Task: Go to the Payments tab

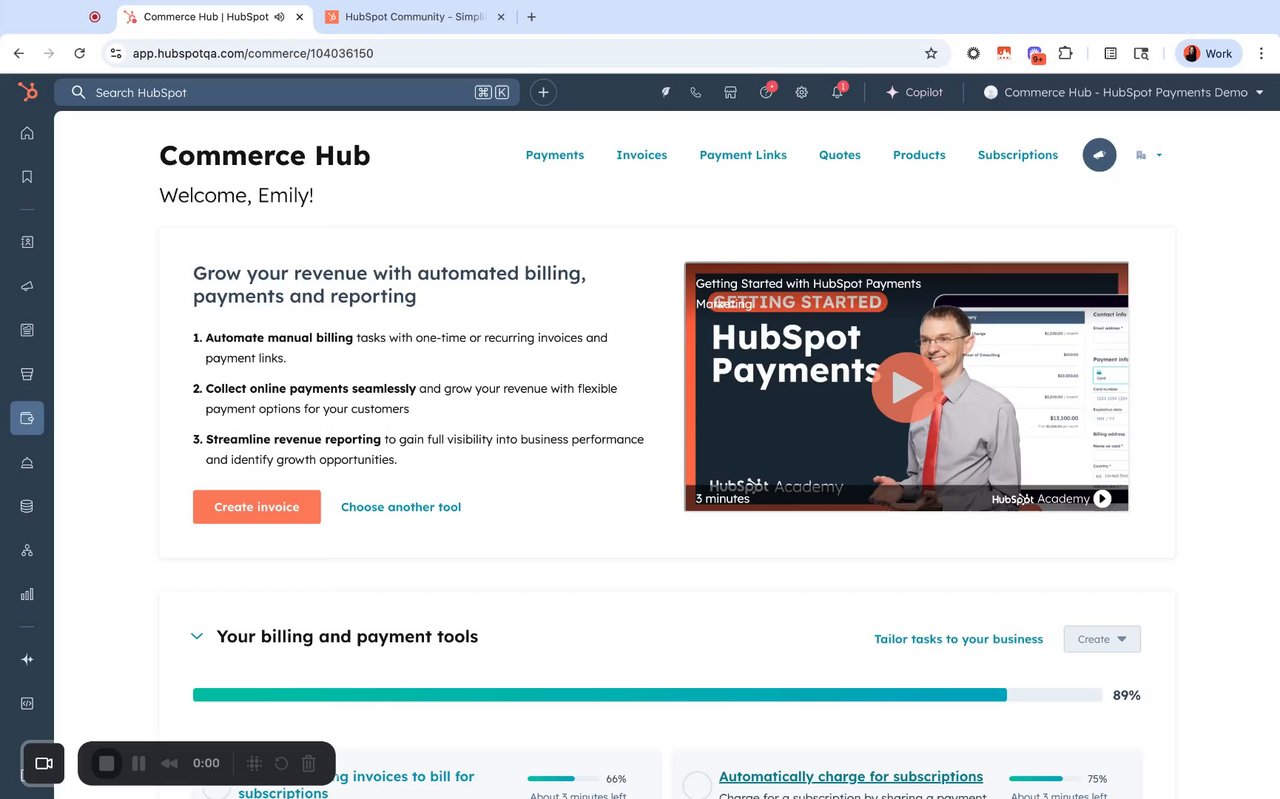Action: [x=555, y=155]
